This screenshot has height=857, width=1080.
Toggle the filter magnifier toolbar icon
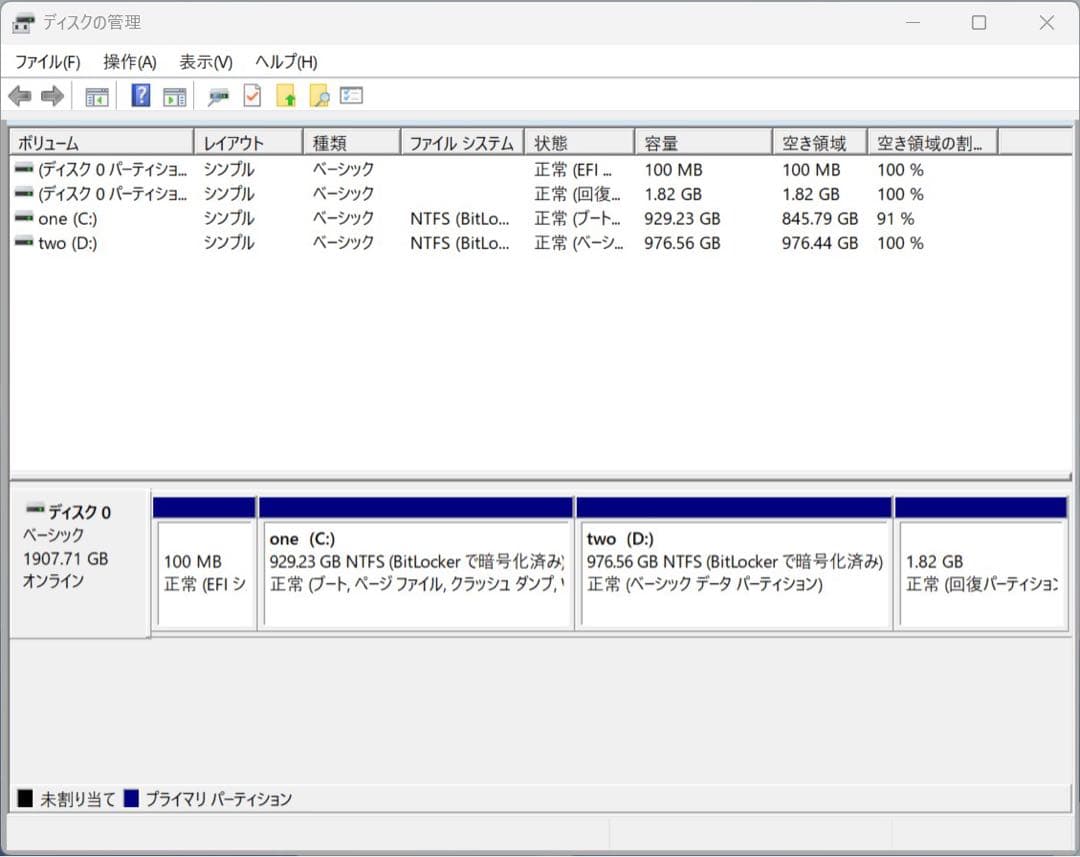218,95
